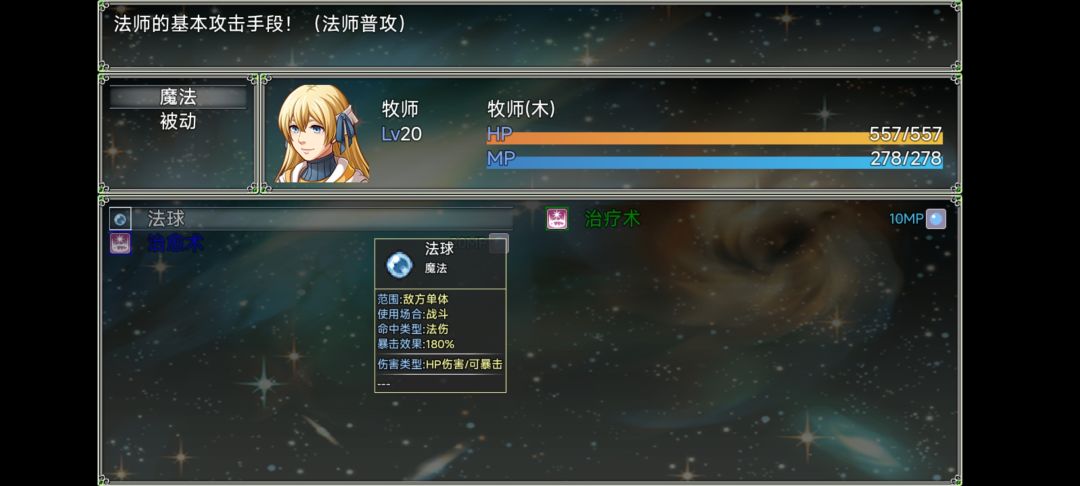Switch to the 被动 passive category

pyautogui.click(x=178, y=122)
